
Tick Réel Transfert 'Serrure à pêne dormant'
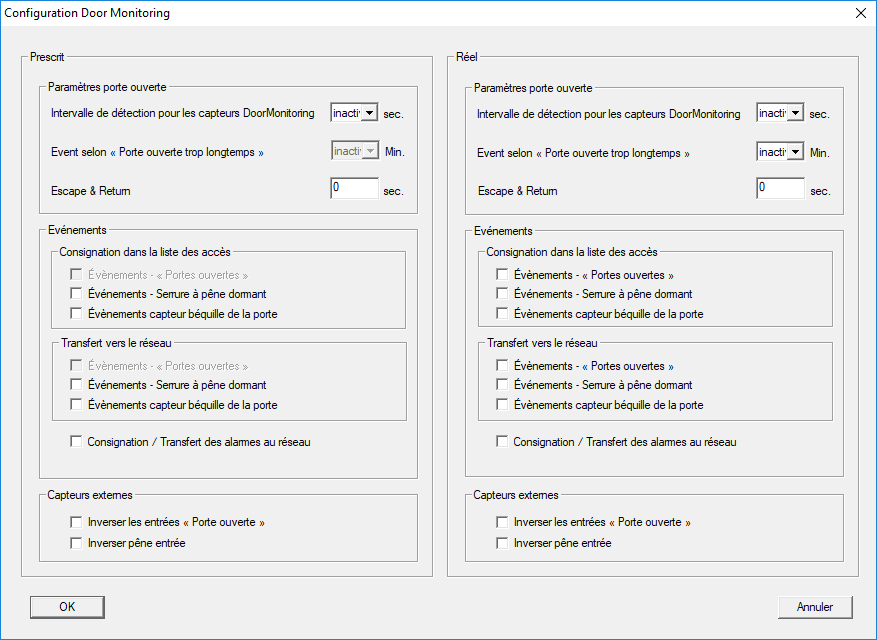click(x=502, y=385)
